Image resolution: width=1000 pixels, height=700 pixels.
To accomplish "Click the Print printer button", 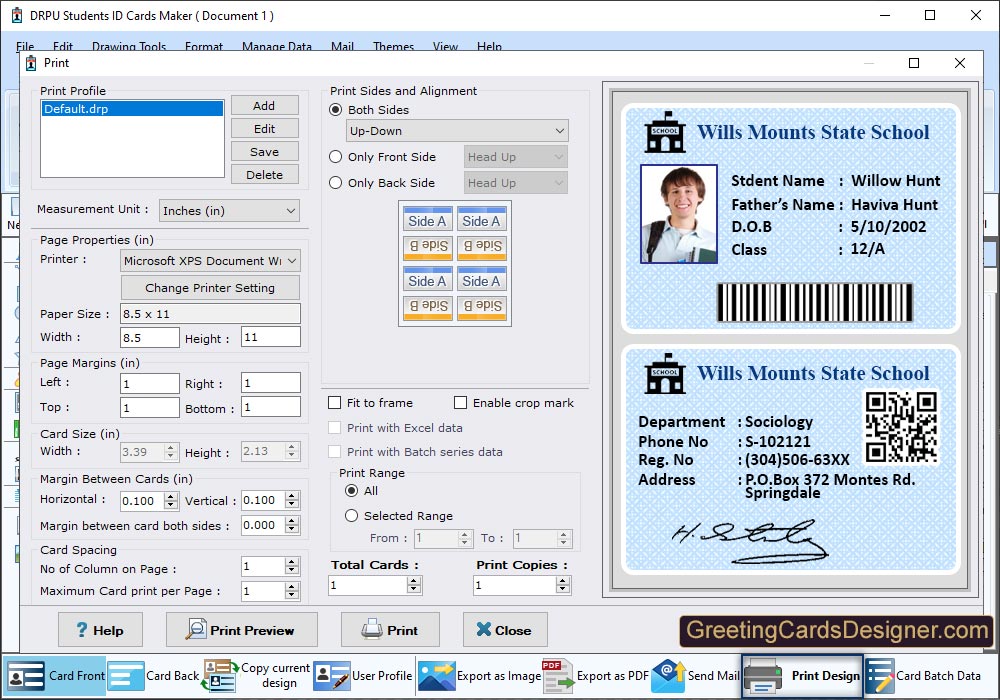I will [390, 630].
